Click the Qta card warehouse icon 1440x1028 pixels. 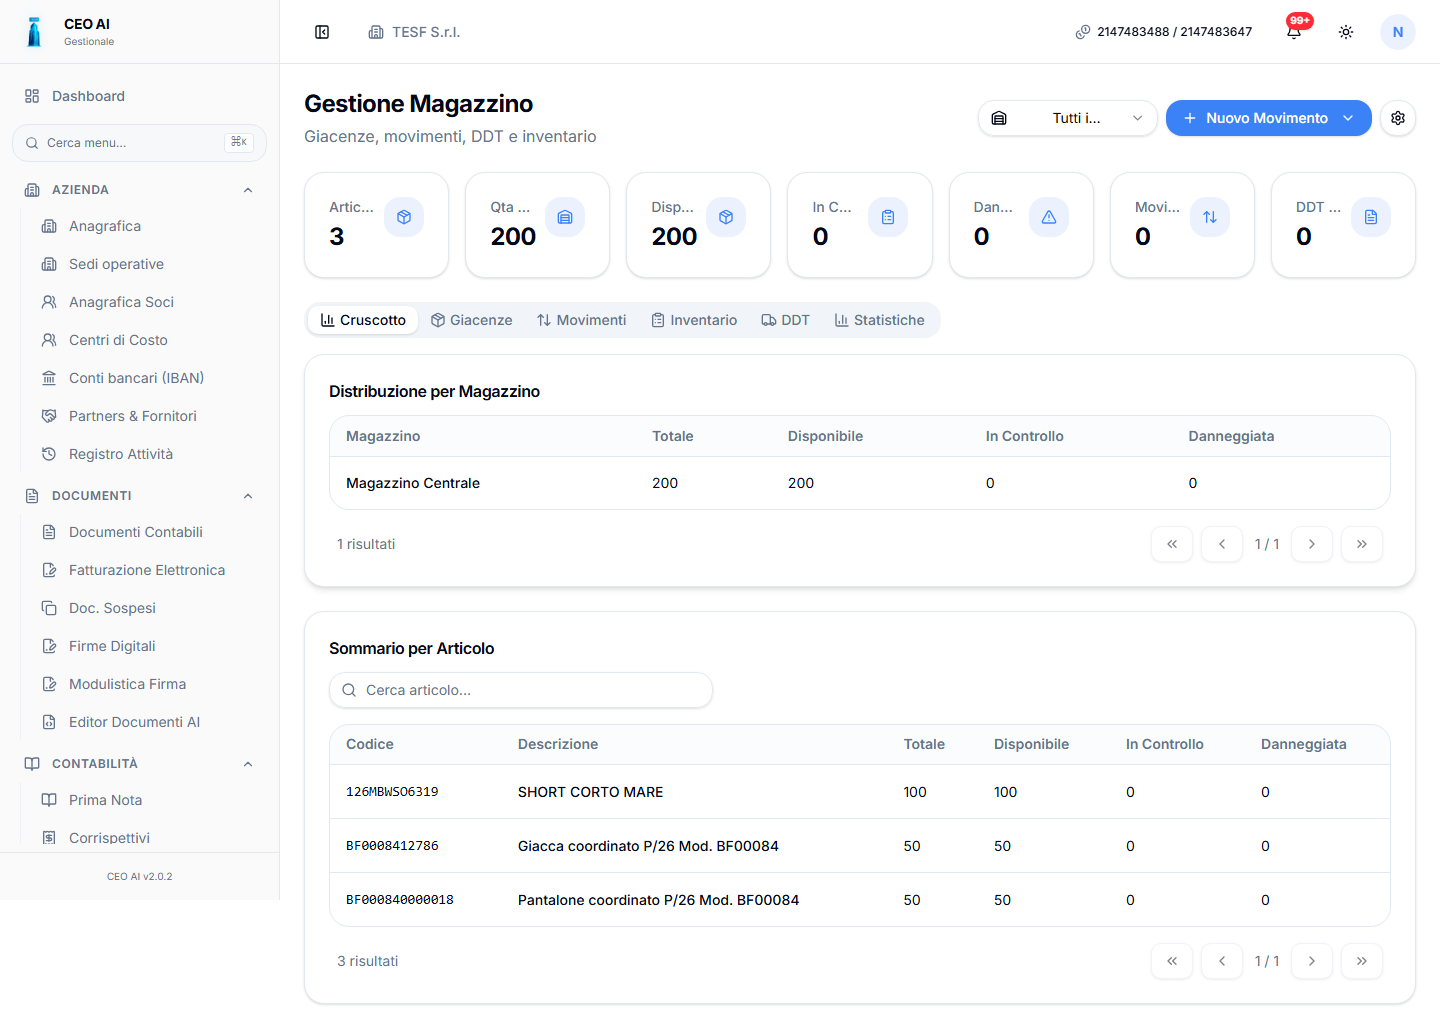[565, 217]
